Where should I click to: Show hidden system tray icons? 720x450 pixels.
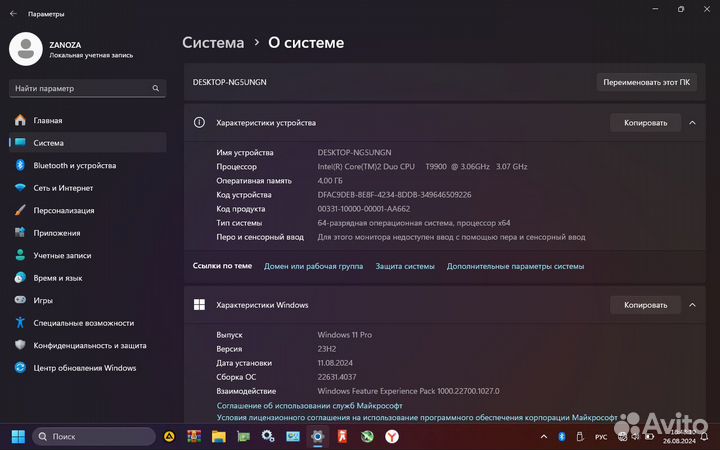[x=544, y=437]
